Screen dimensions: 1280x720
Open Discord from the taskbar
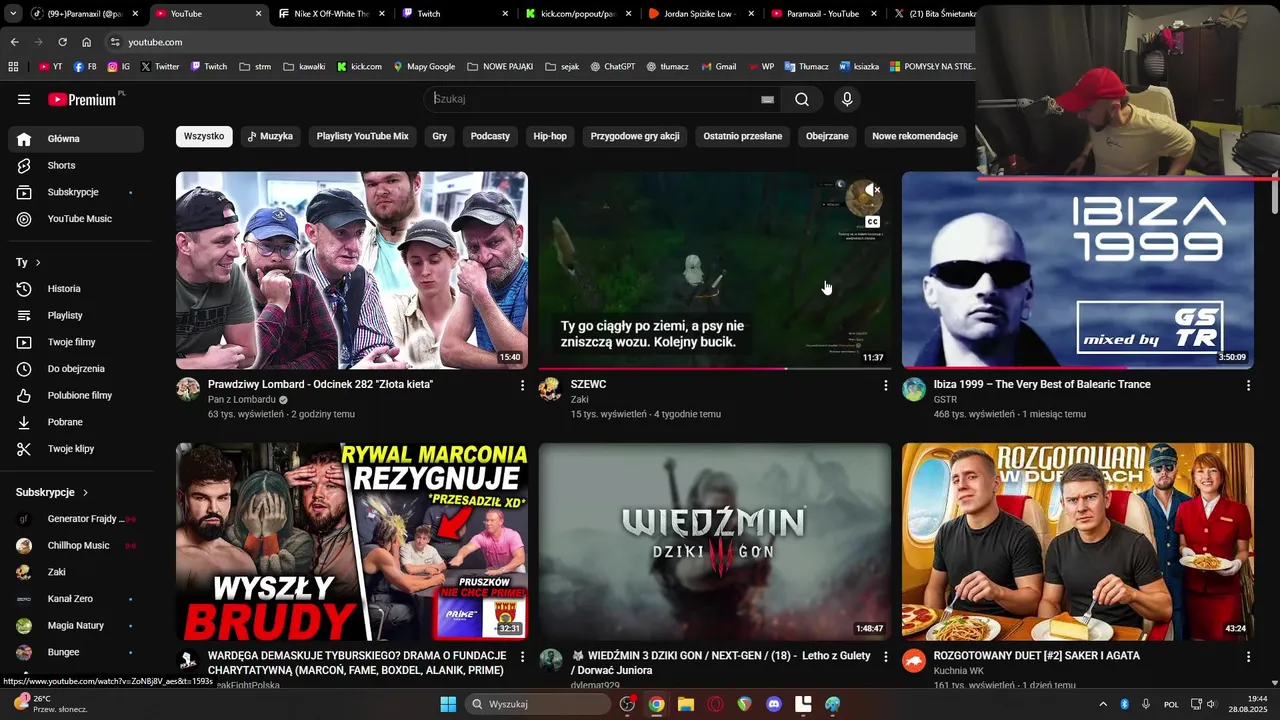773,704
